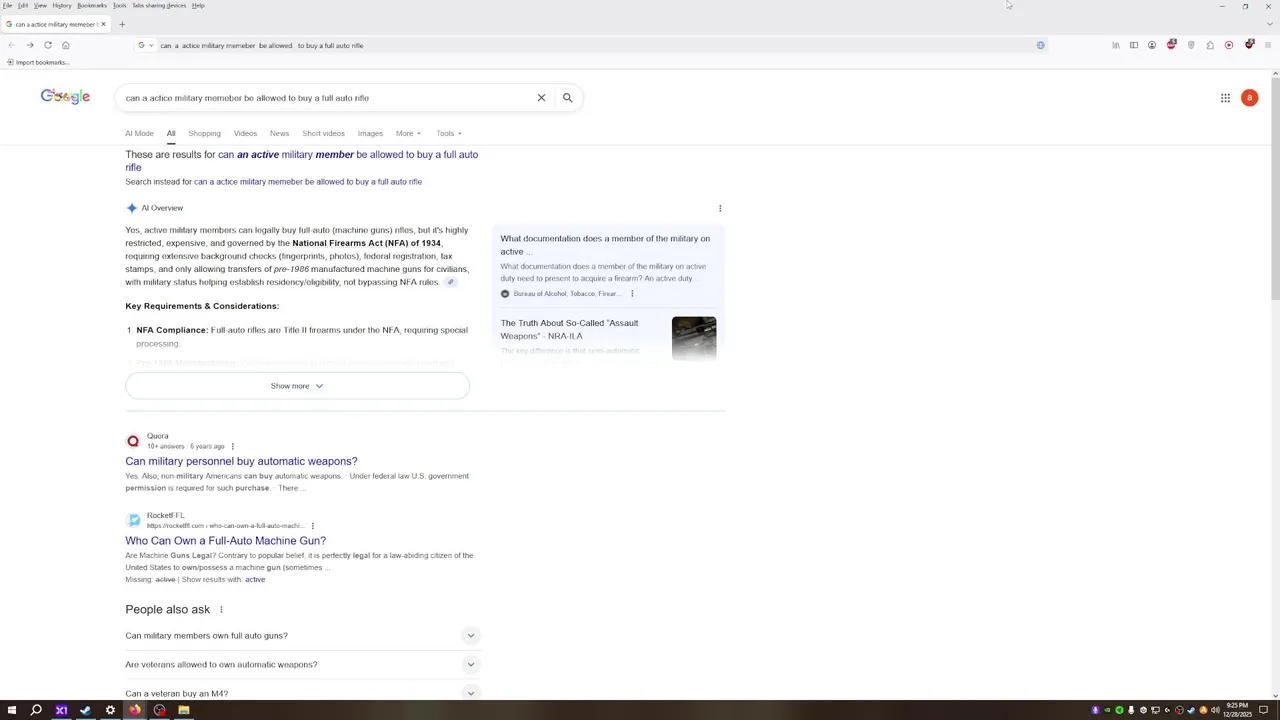The width and height of the screenshot is (1280, 720).
Task: Switch to Shopping results tab
Action: [x=204, y=133]
